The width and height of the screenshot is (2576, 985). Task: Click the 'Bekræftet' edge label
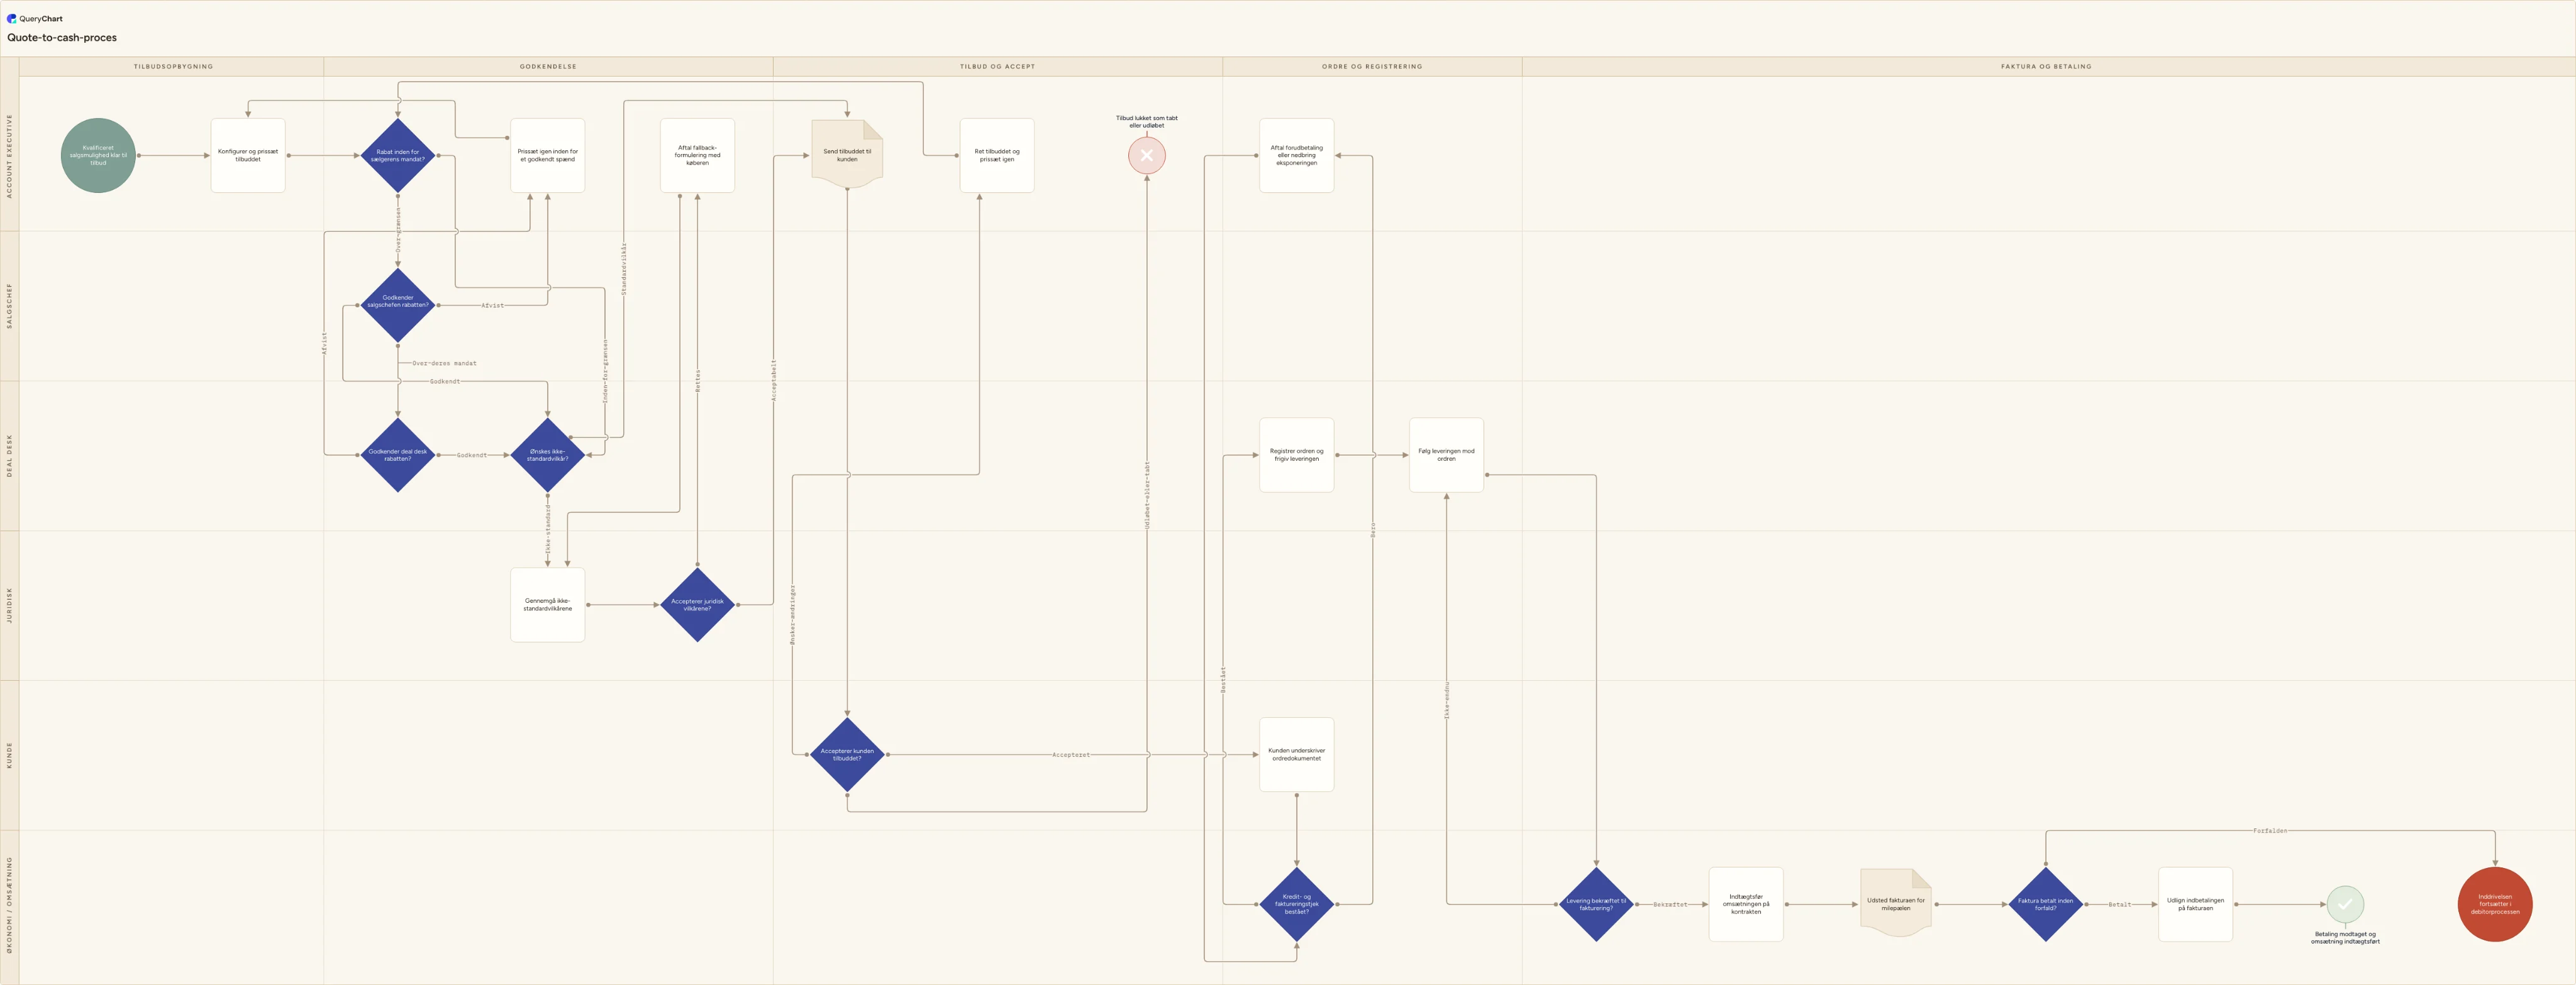(x=1669, y=904)
